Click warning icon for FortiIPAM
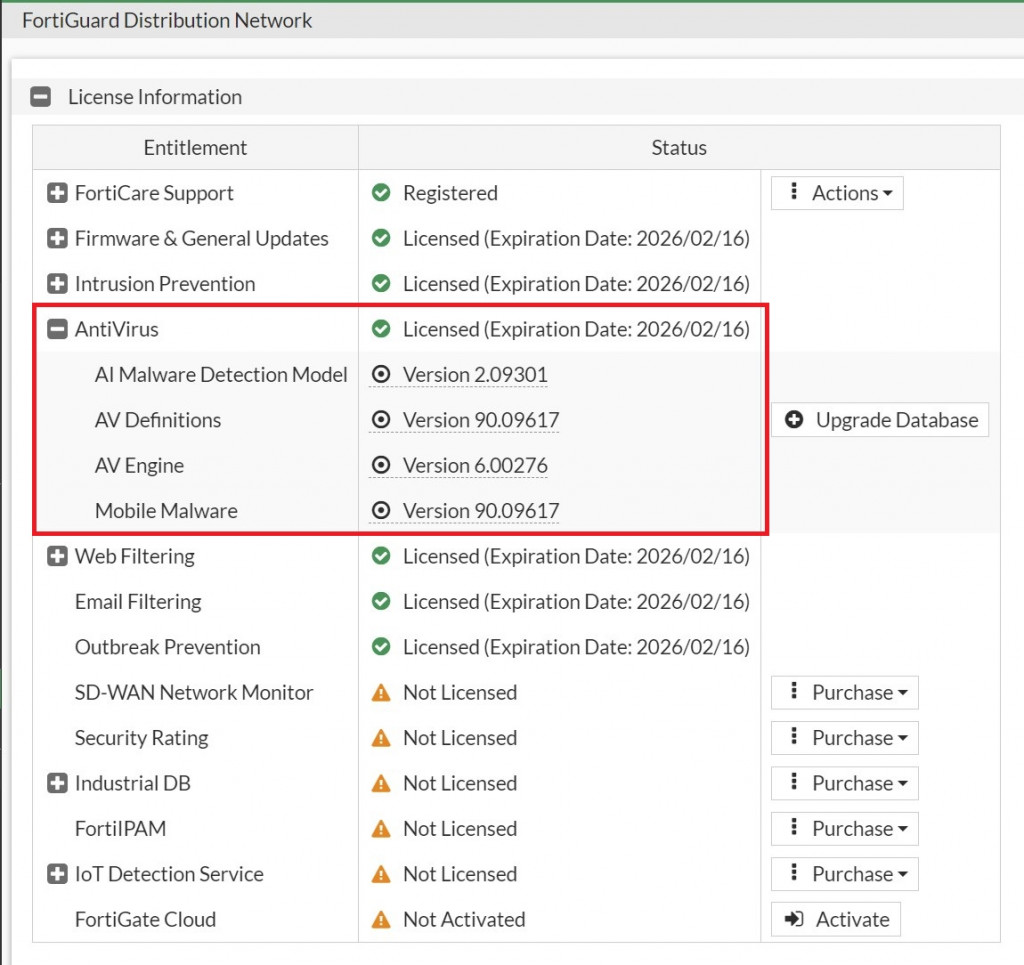This screenshot has height=965, width=1024. pyautogui.click(x=381, y=829)
